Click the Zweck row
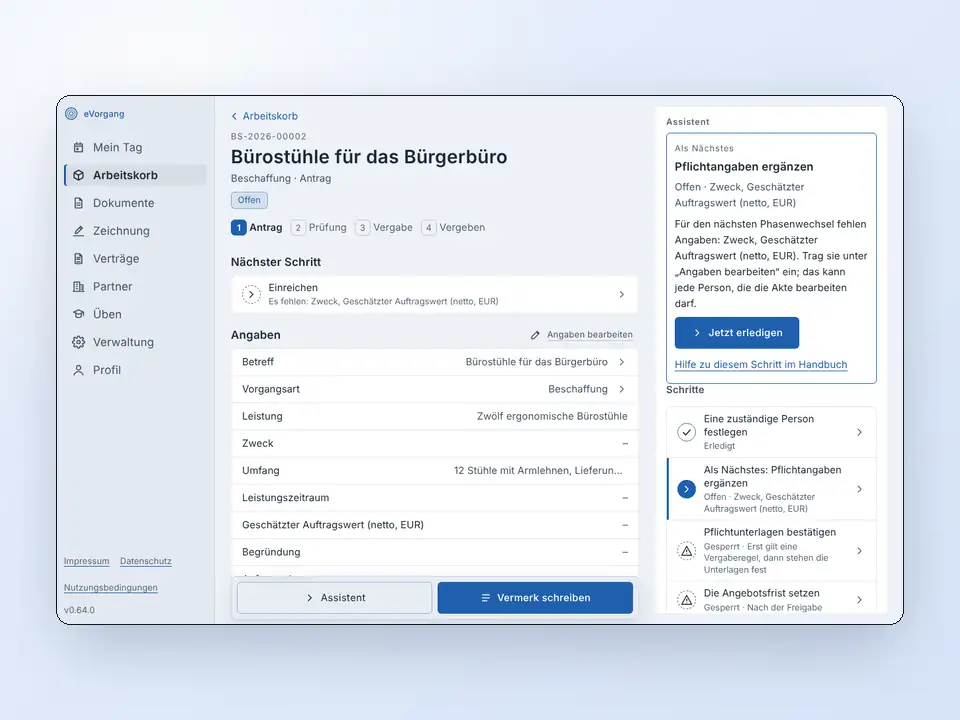This screenshot has width=960, height=720. coord(435,444)
